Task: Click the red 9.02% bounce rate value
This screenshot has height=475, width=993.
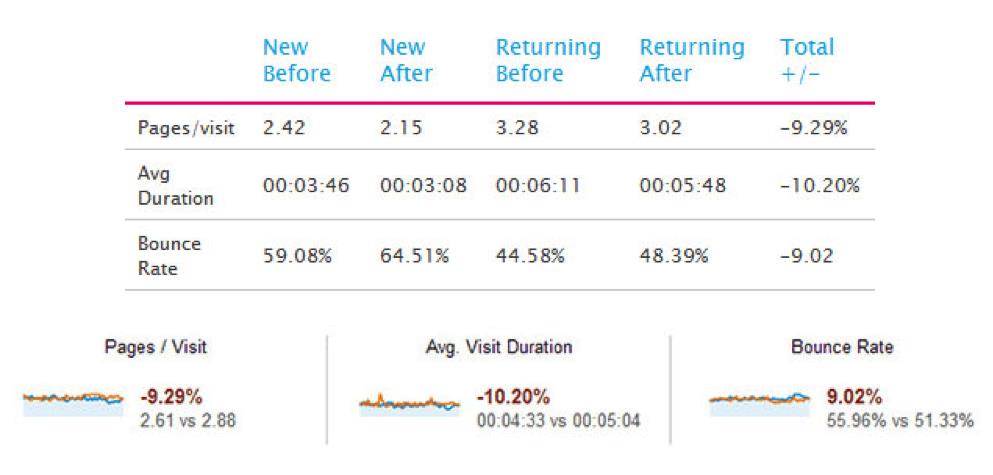Action: click(852, 397)
